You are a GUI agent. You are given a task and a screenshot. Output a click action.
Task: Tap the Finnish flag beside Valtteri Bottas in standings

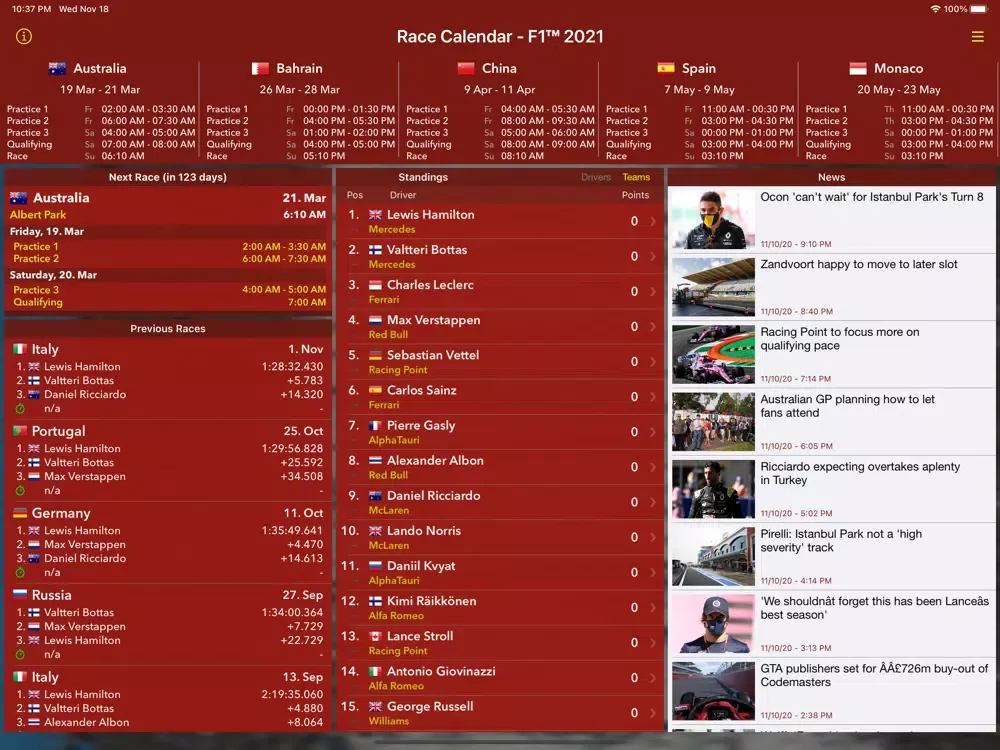pyautogui.click(x=375, y=250)
